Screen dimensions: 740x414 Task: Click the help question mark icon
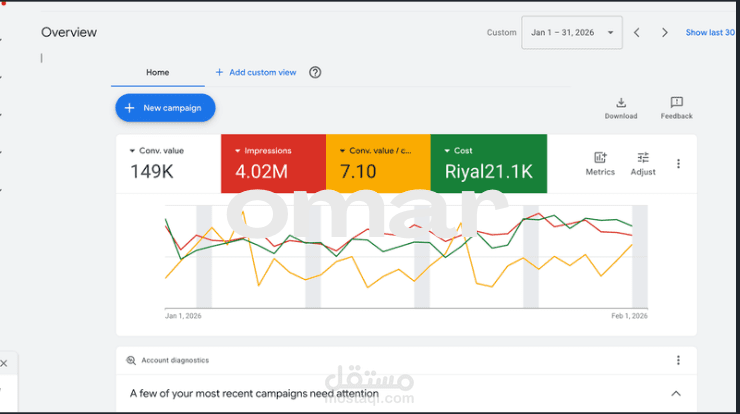click(x=315, y=72)
